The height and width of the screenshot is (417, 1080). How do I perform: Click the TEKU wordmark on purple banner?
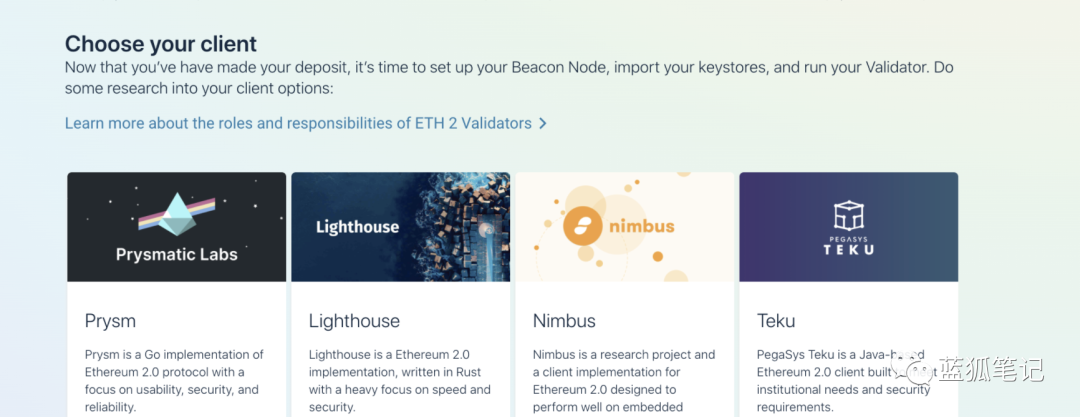pos(849,249)
